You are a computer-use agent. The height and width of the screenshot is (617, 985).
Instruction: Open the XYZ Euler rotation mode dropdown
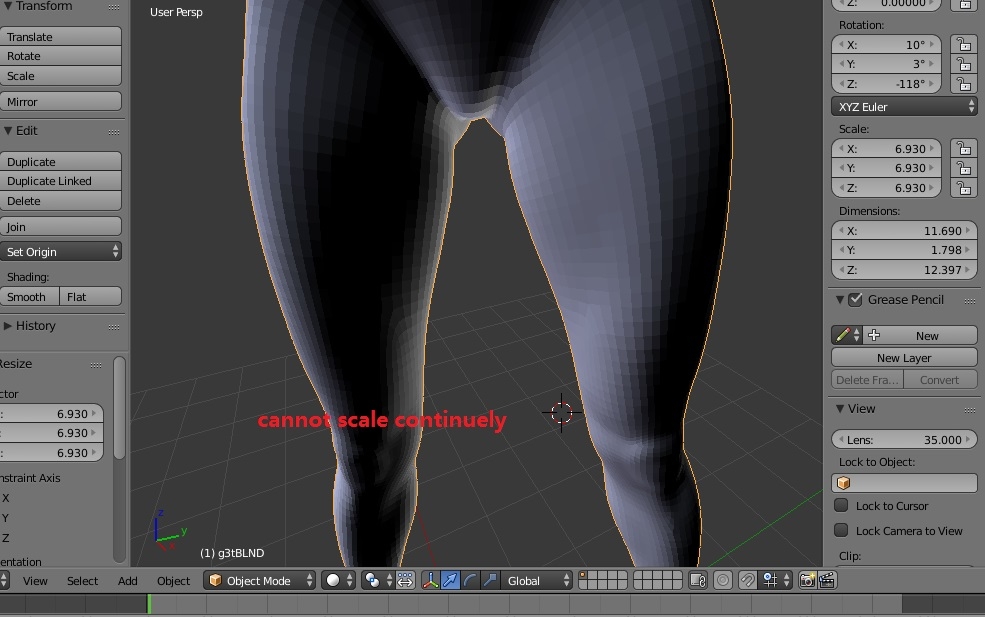pos(904,107)
